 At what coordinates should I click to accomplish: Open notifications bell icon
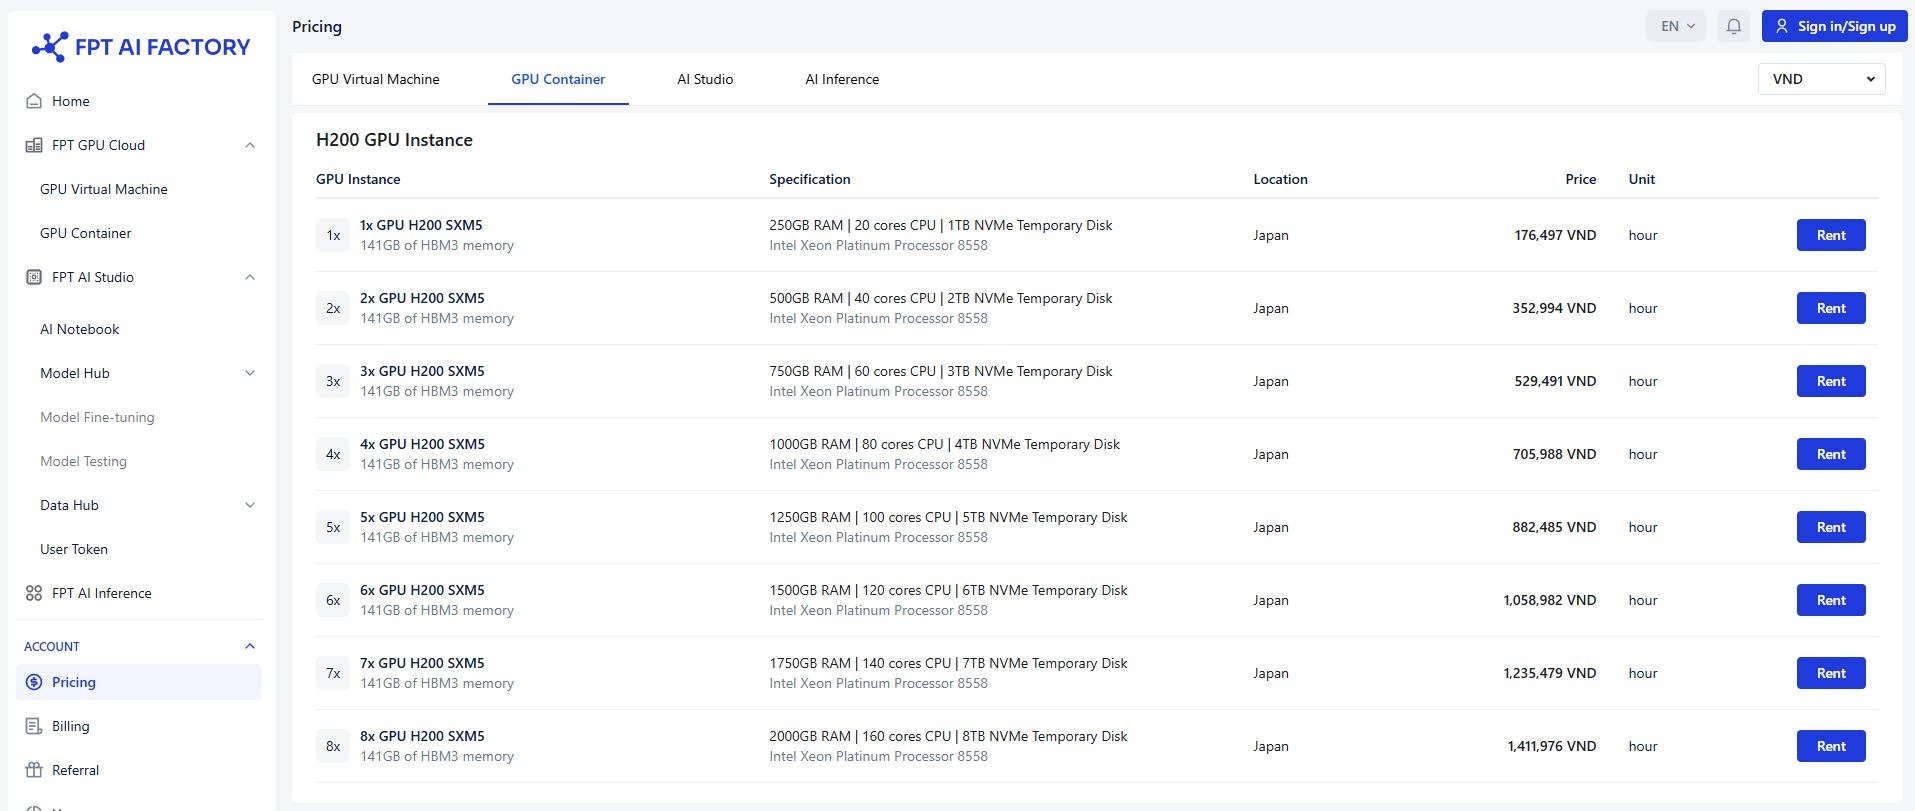point(1734,26)
